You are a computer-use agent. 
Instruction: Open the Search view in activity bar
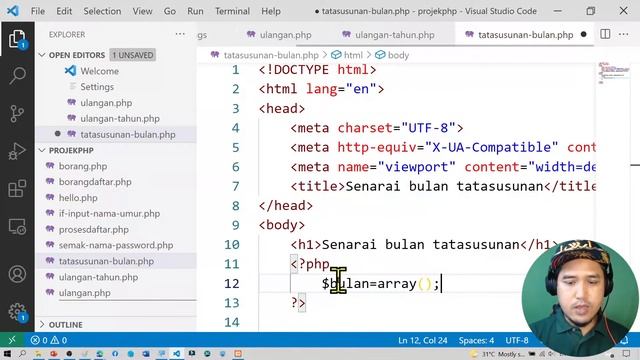[17, 76]
